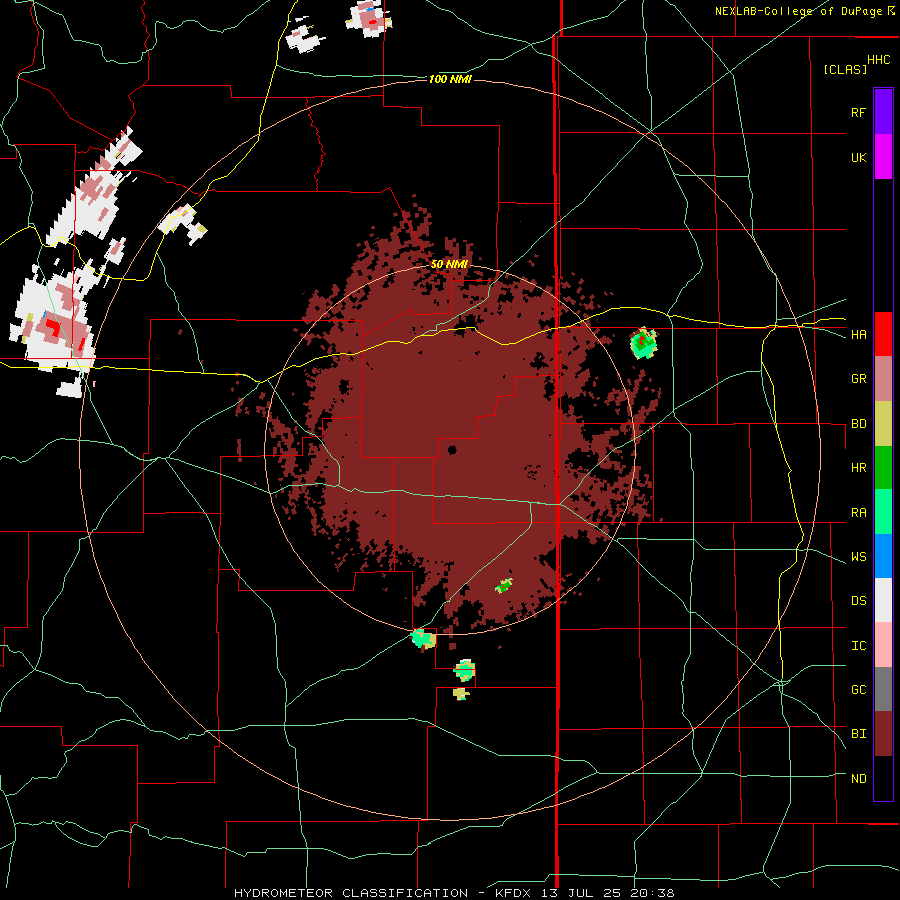Viewport: 900px width, 900px height.
Task: Click the "ND" legend label
Action: 858,779
